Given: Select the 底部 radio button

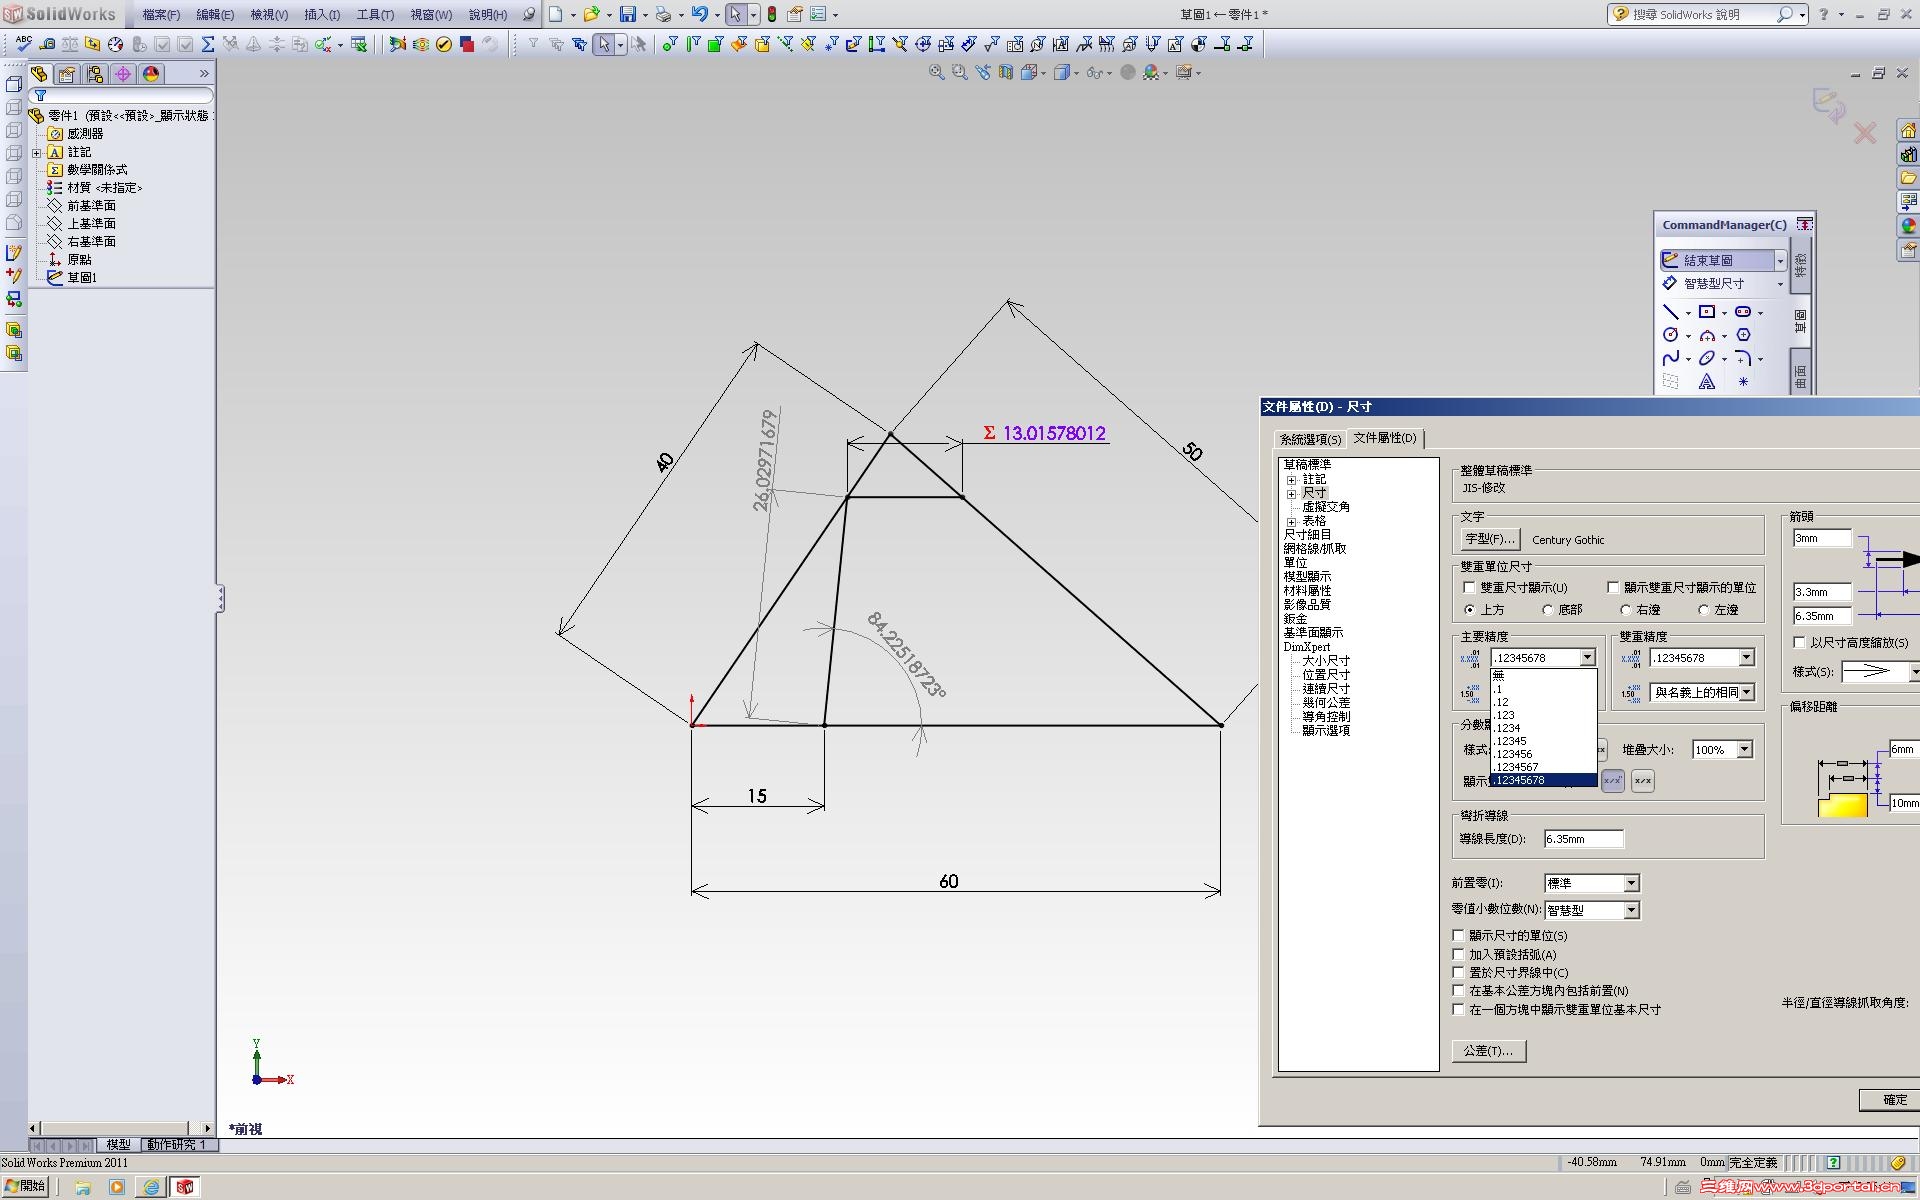Looking at the screenshot, I should [1548, 610].
